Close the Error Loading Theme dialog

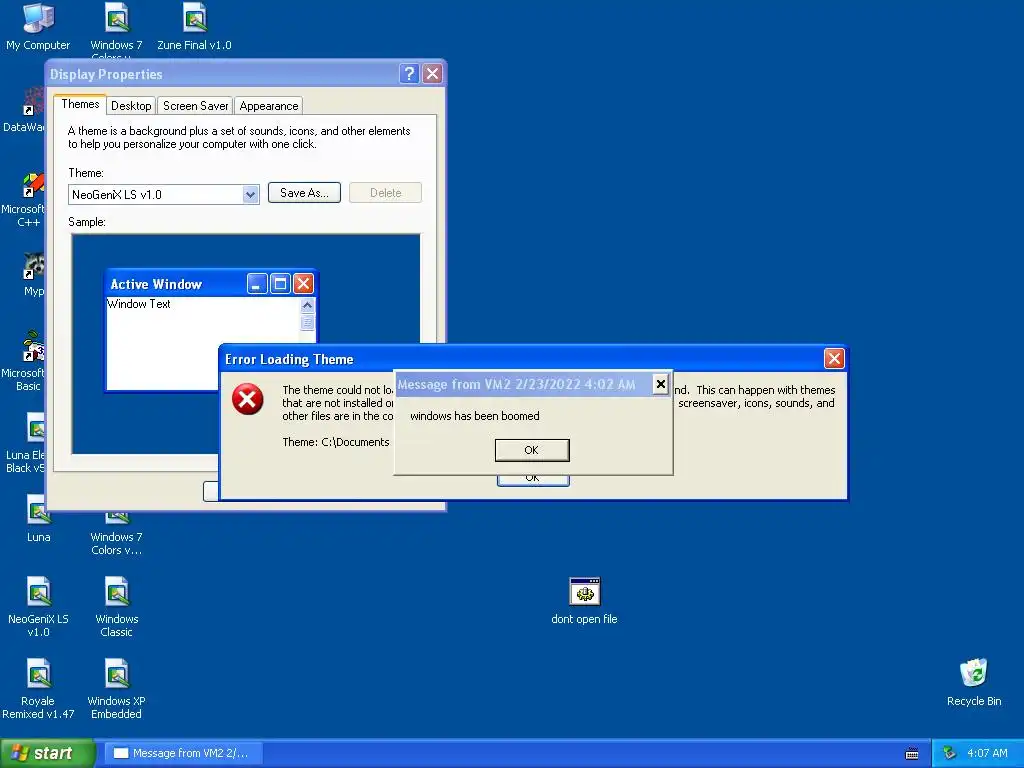(x=834, y=359)
